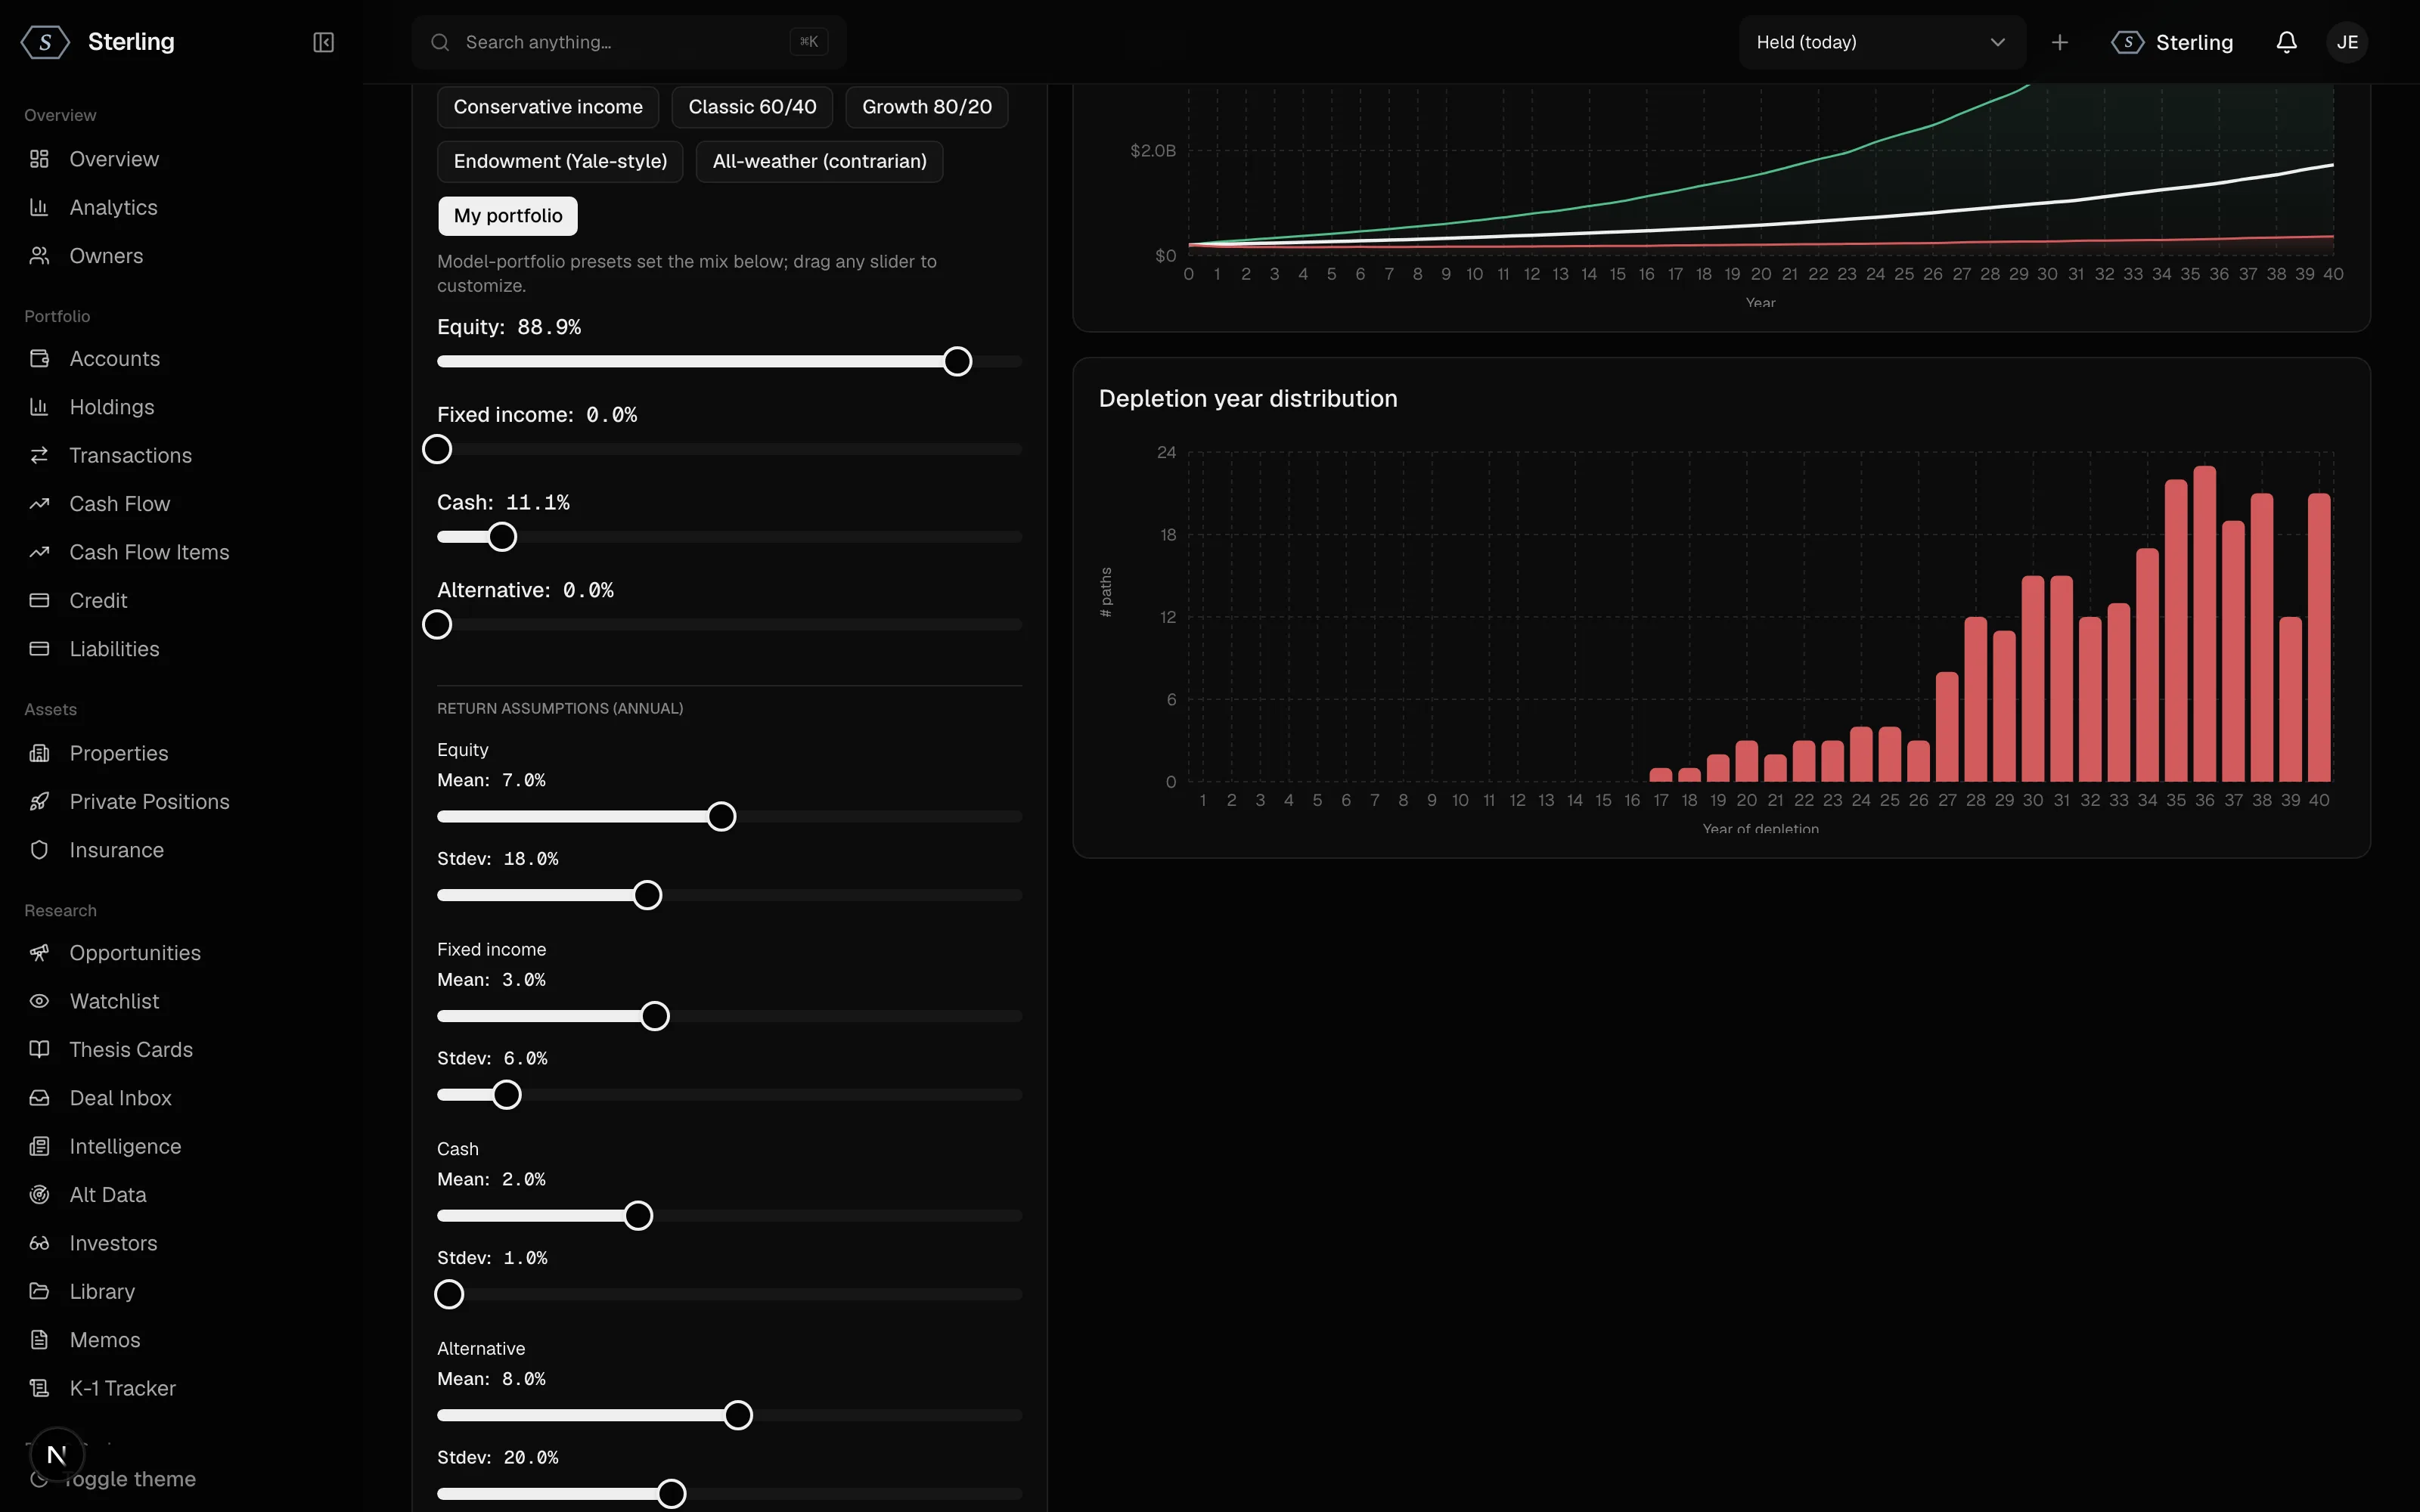Click the Investors binoculars icon
Image resolution: width=2420 pixels, height=1512 pixels.
coord(39,1243)
